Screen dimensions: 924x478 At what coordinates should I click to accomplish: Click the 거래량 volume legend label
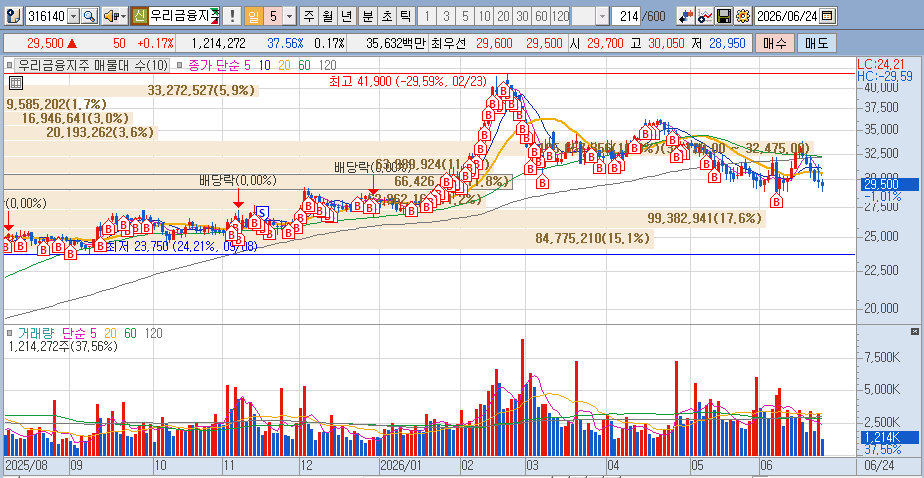(x=35, y=334)
